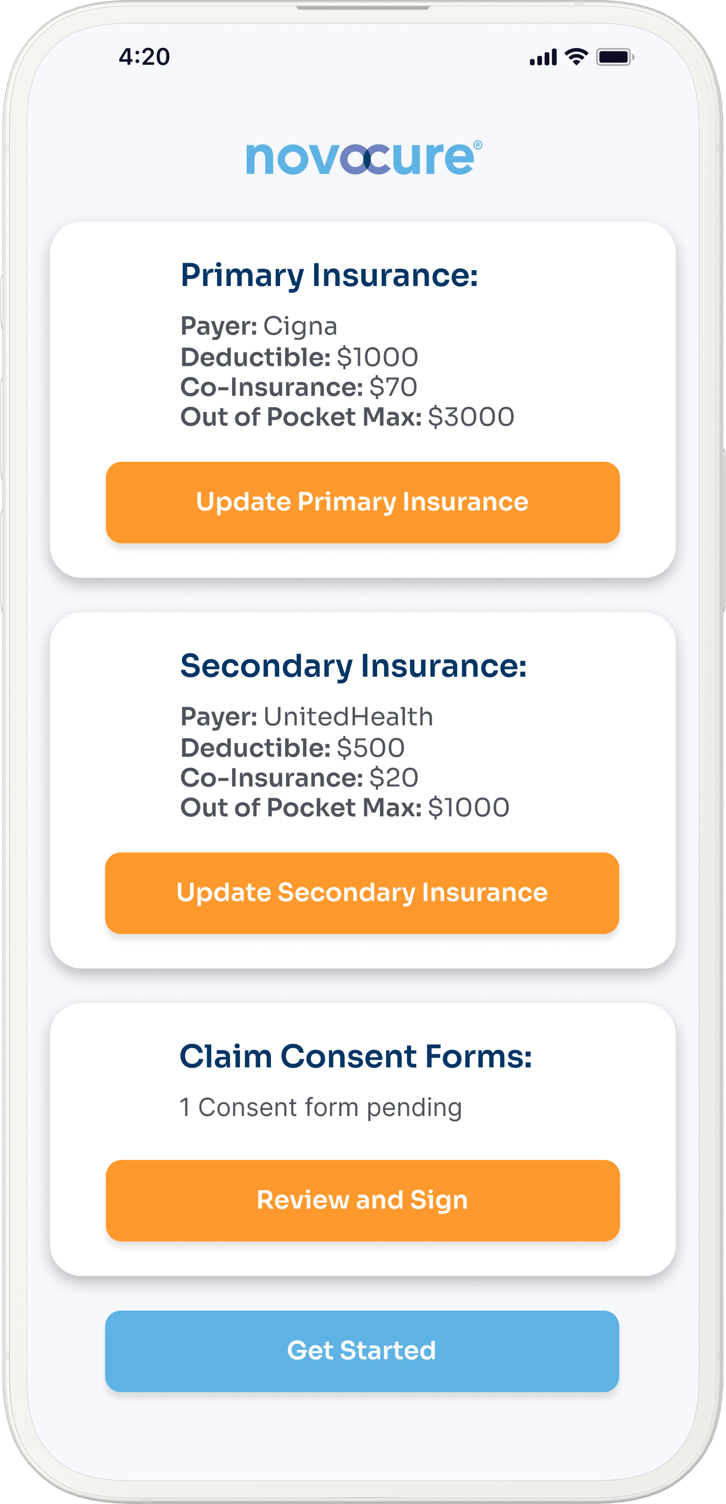This screenshot has height=1504, width=726.
Task: Tap the Novocure logo
Action: (x=363, y=158)
